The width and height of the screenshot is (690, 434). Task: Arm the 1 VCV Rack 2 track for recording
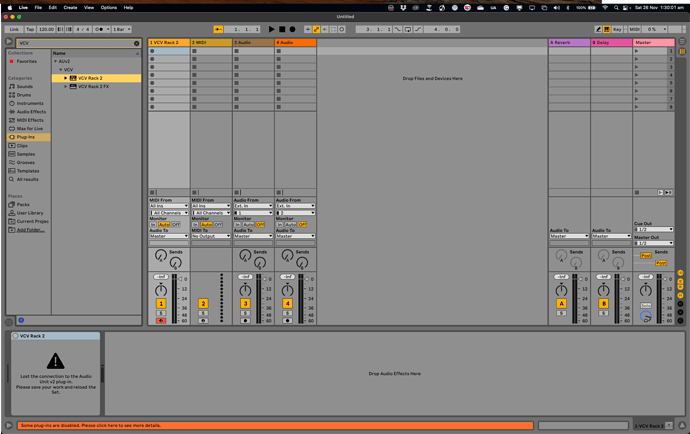point(161,320)
